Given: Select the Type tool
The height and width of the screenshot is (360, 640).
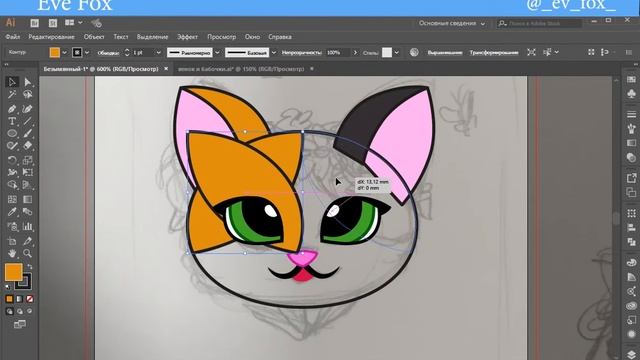Looking at the screenshot, I should (12, 121).
